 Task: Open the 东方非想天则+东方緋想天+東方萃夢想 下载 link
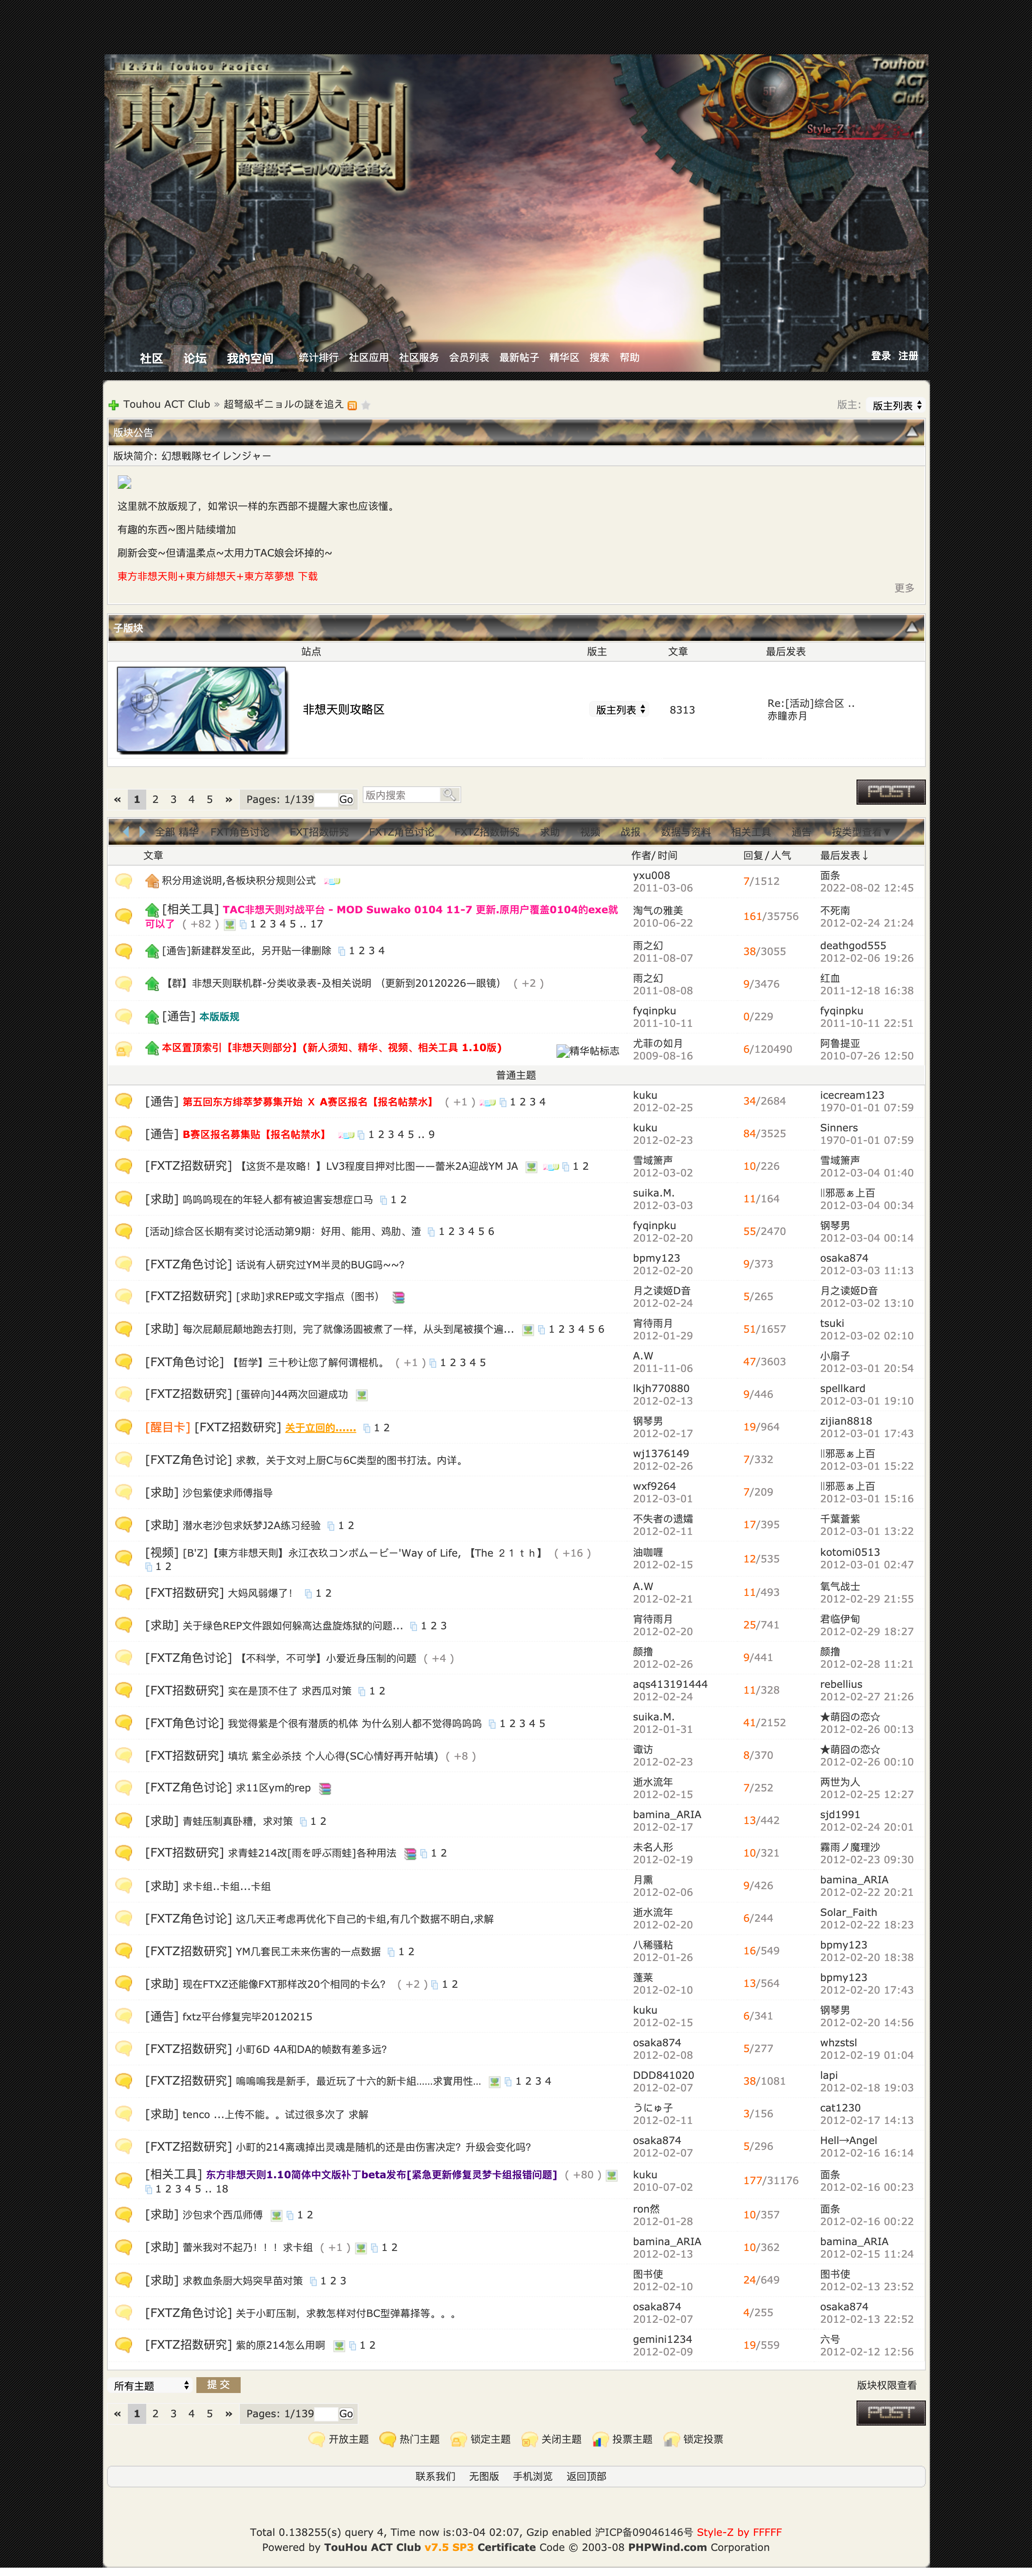217,576
